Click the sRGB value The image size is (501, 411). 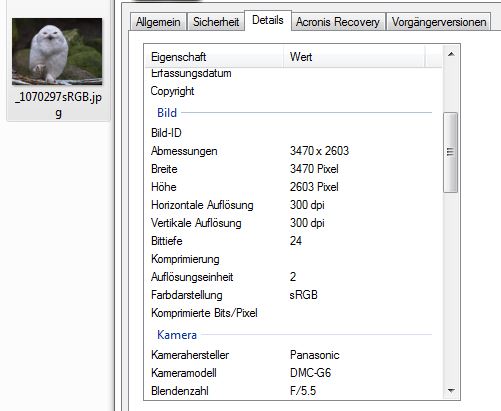pos(303,295)
